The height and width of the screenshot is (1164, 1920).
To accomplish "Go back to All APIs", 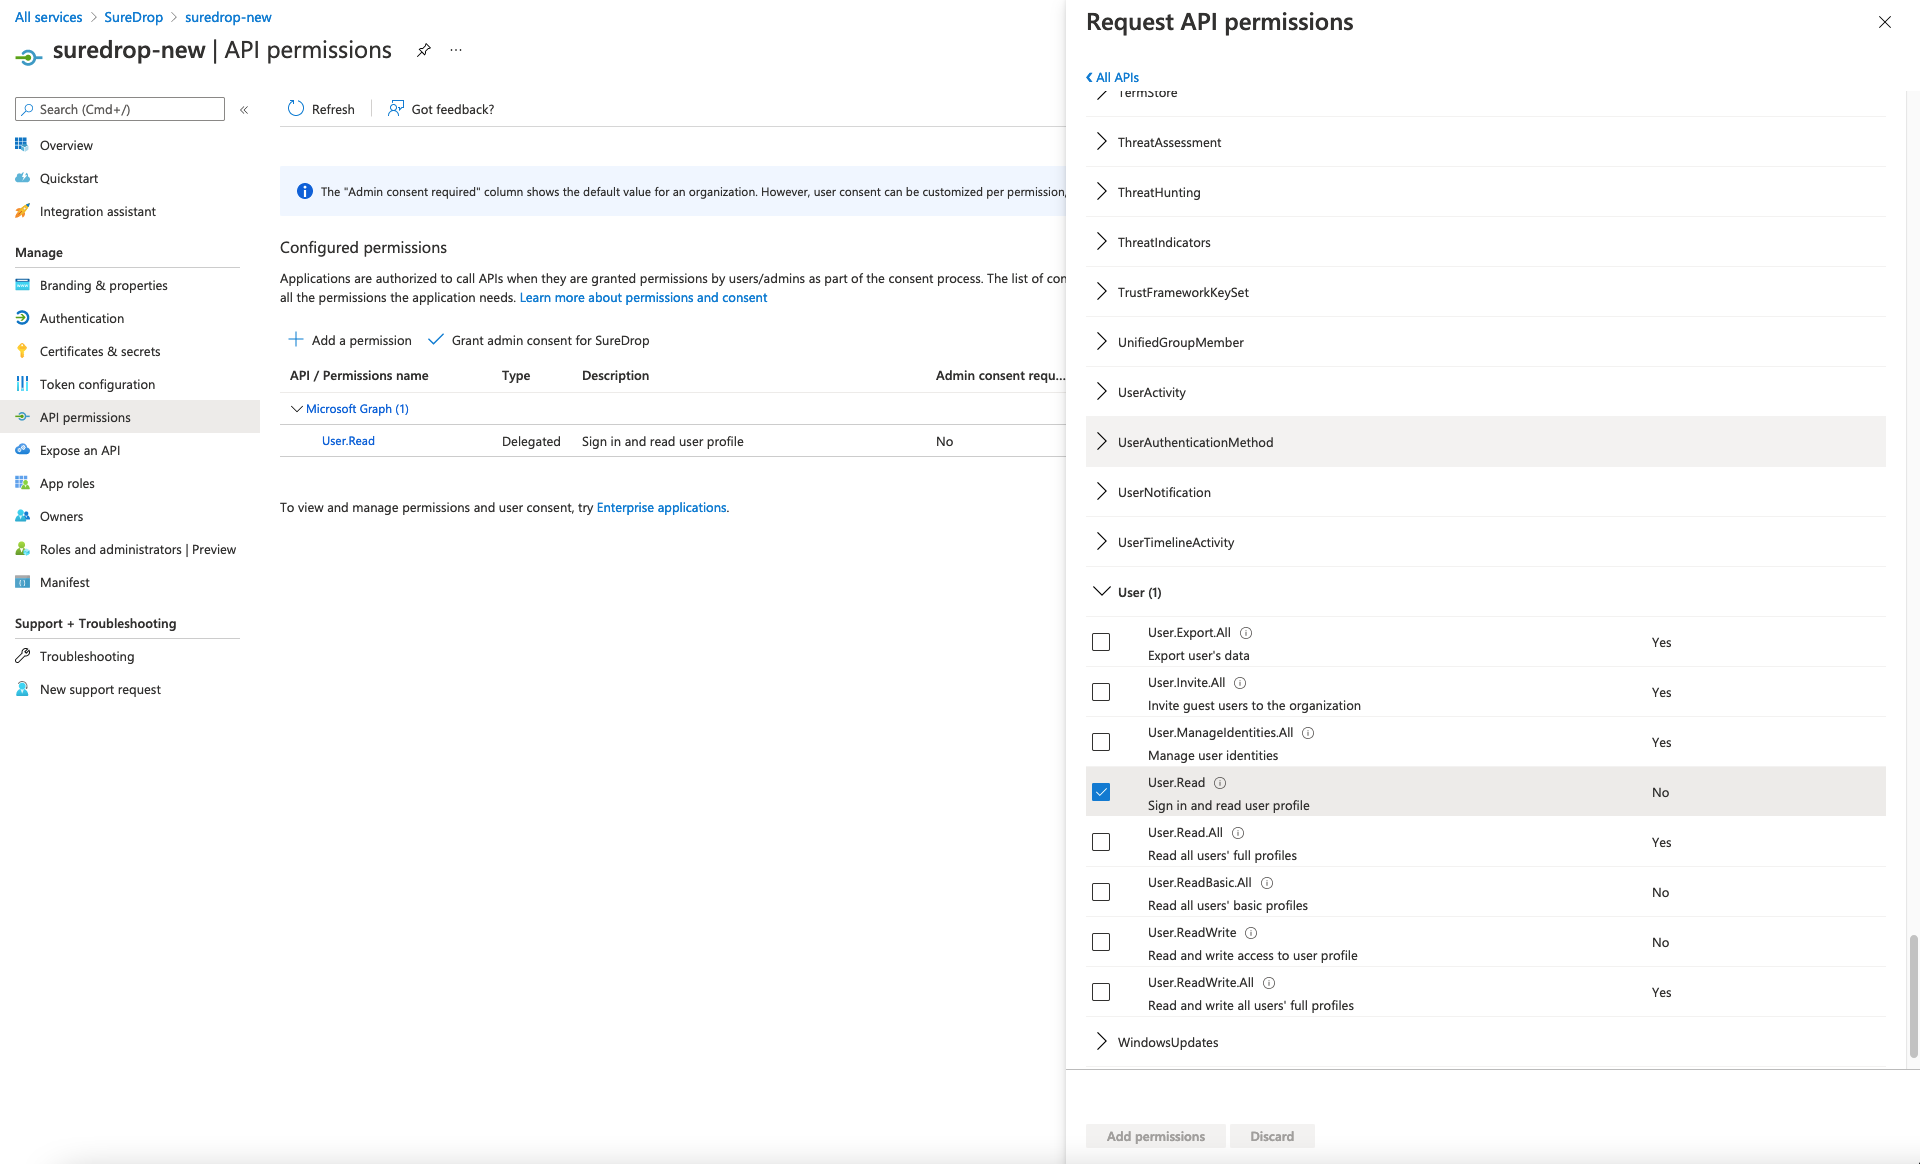I will [1112, 77].
